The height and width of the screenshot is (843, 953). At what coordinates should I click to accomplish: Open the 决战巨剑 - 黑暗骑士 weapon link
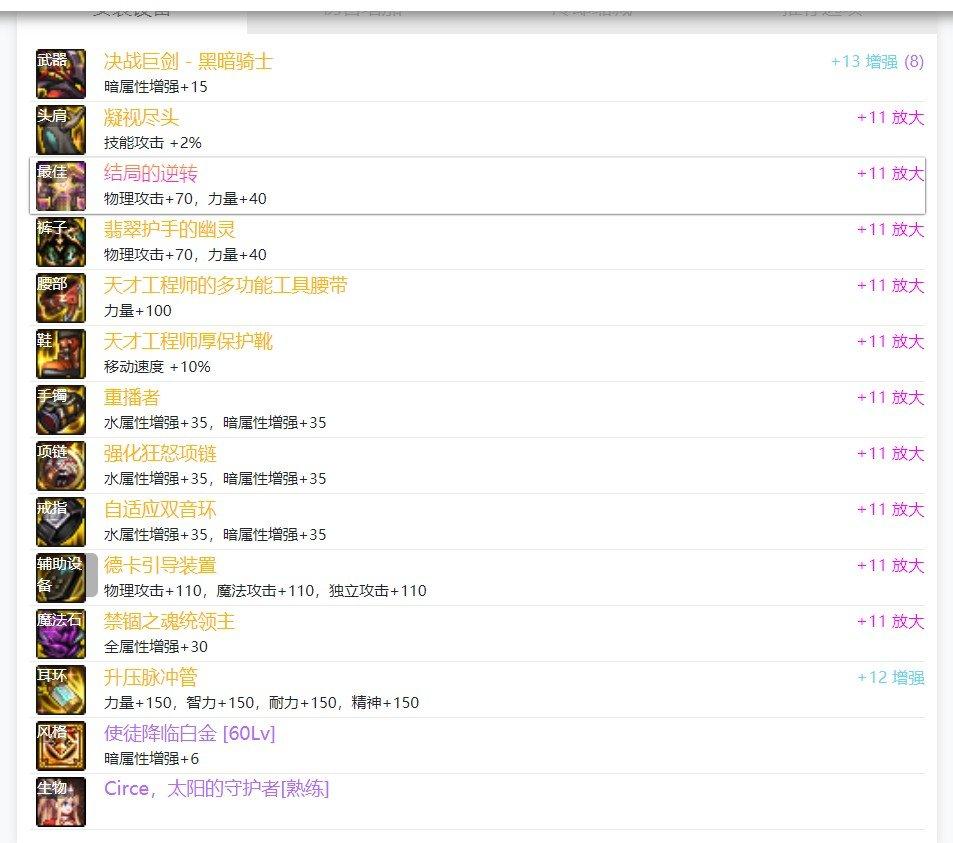(x=188, y=62)
